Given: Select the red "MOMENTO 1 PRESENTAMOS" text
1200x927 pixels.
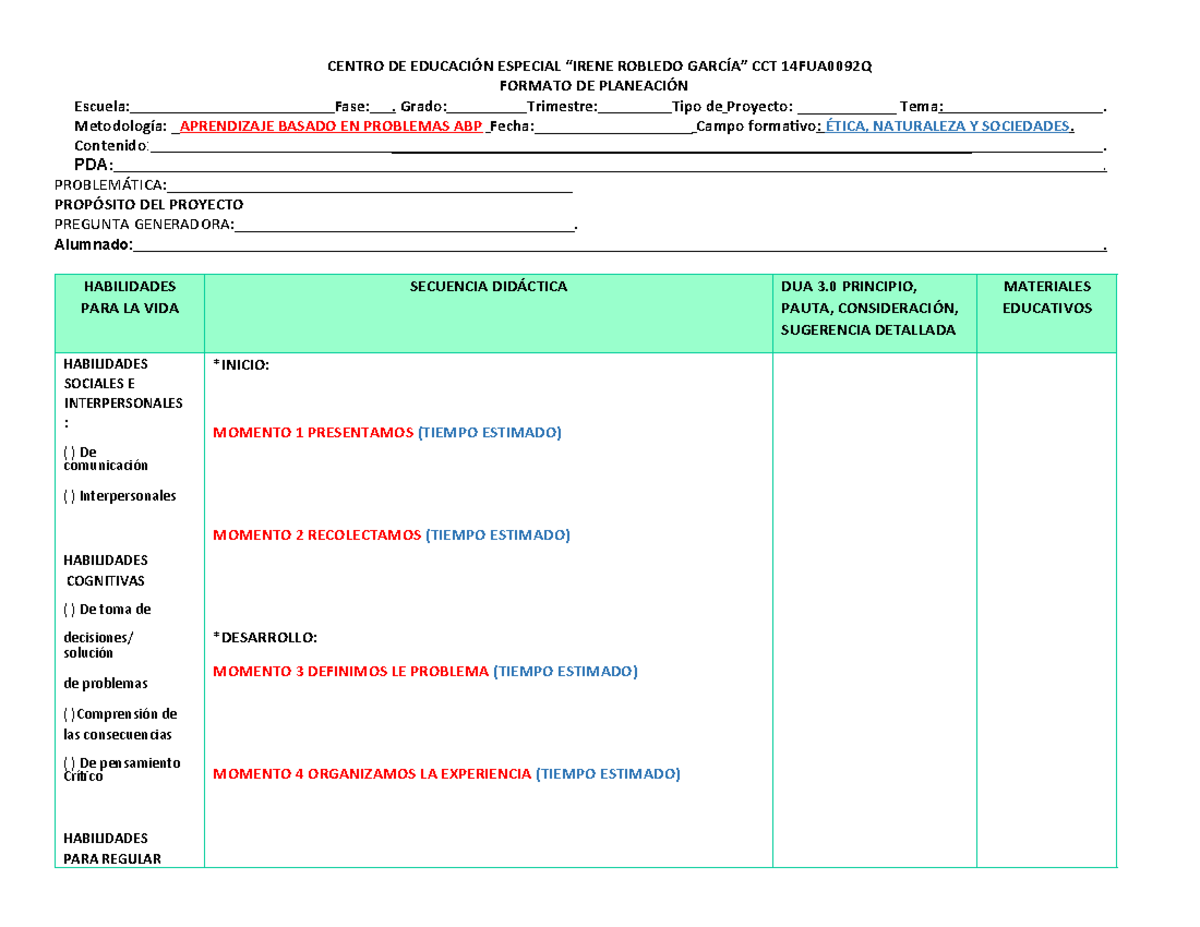Looking at the screenshot, I should (313, 432).
